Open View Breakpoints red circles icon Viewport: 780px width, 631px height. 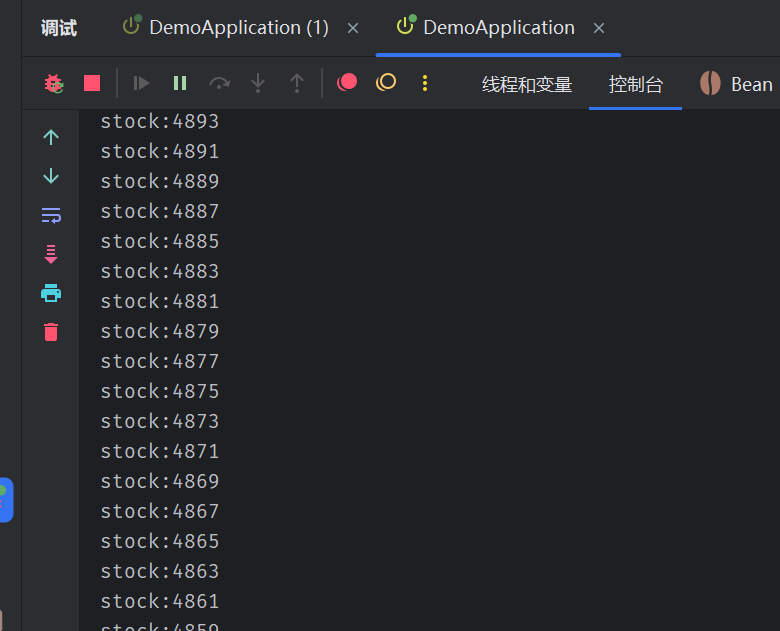point(347,83)
